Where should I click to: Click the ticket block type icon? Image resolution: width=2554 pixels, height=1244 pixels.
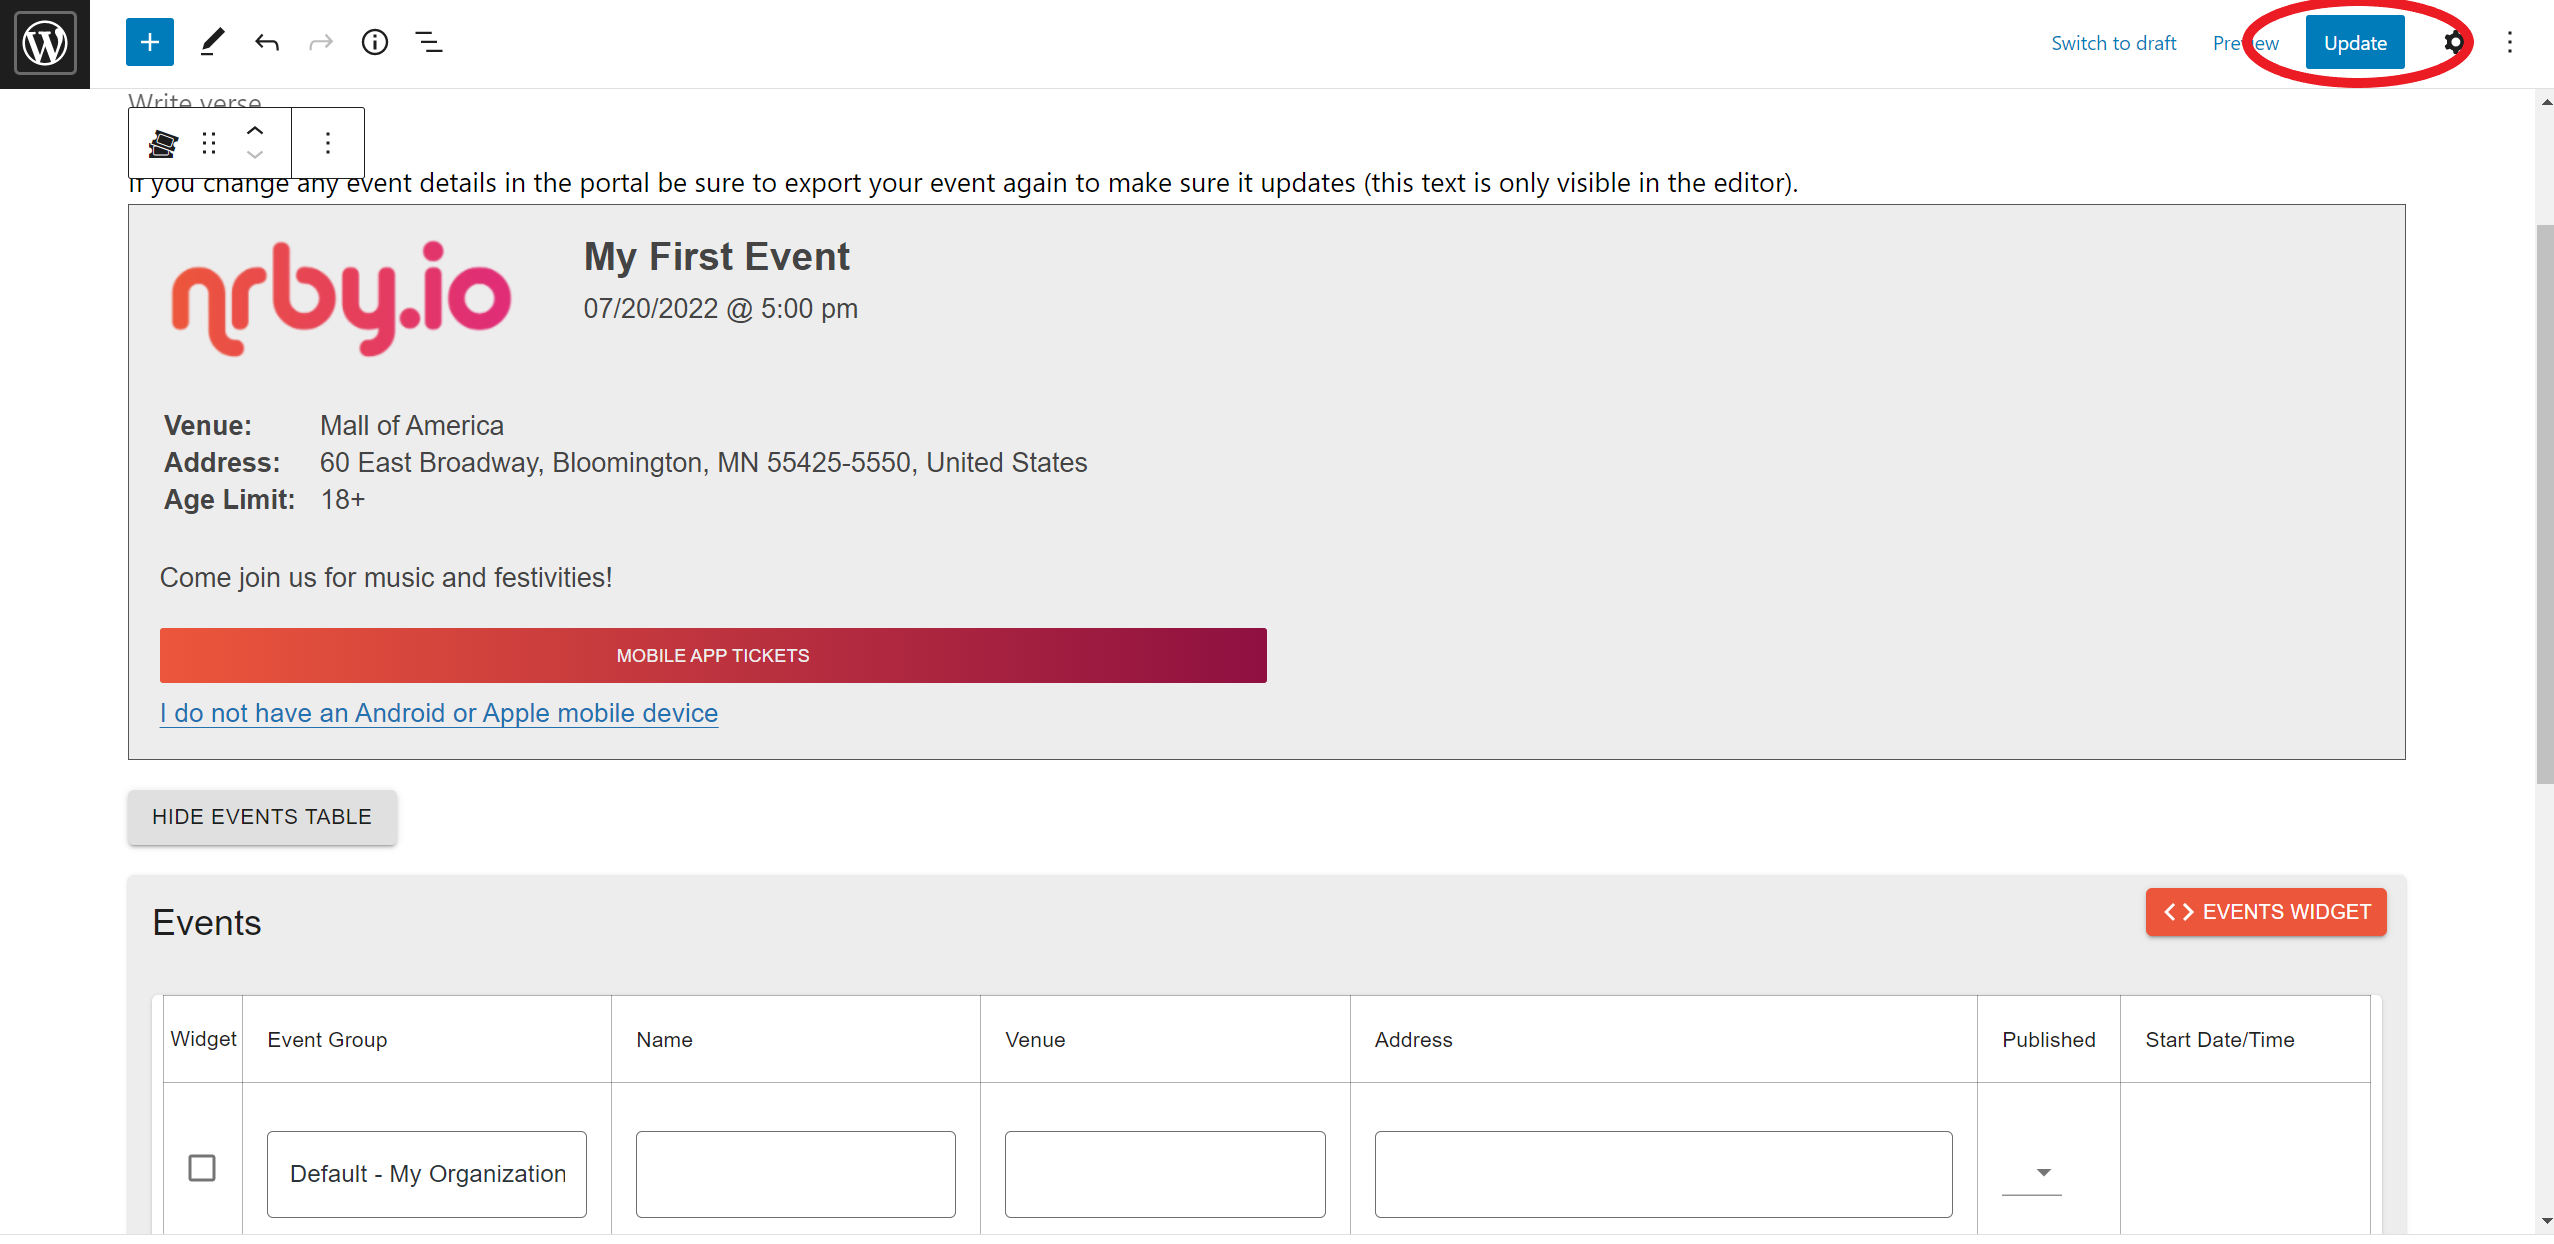163,144
